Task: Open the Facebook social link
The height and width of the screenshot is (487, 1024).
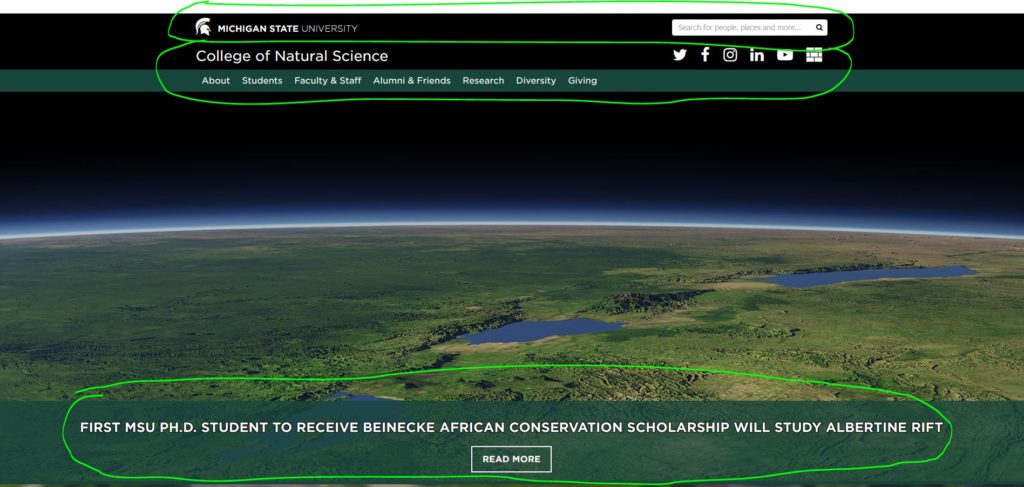Action: click(x=705, y=55)
